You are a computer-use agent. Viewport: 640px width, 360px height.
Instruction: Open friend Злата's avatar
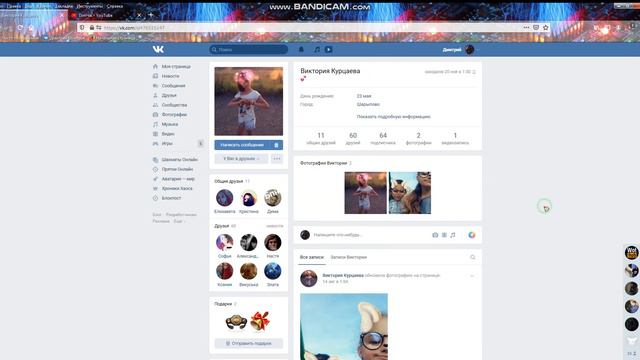(273, 271)
